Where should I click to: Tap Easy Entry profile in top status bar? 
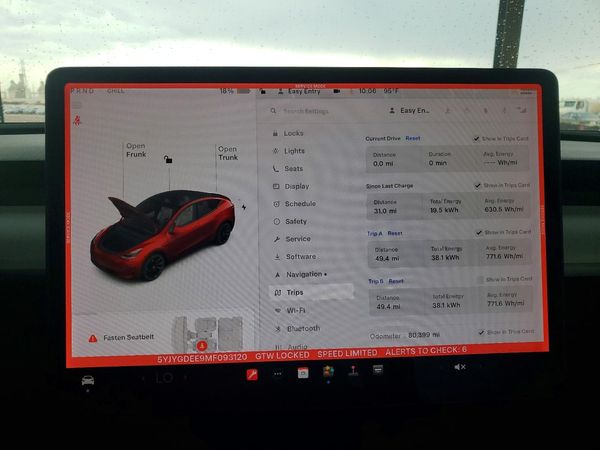(x=299, y=91)
